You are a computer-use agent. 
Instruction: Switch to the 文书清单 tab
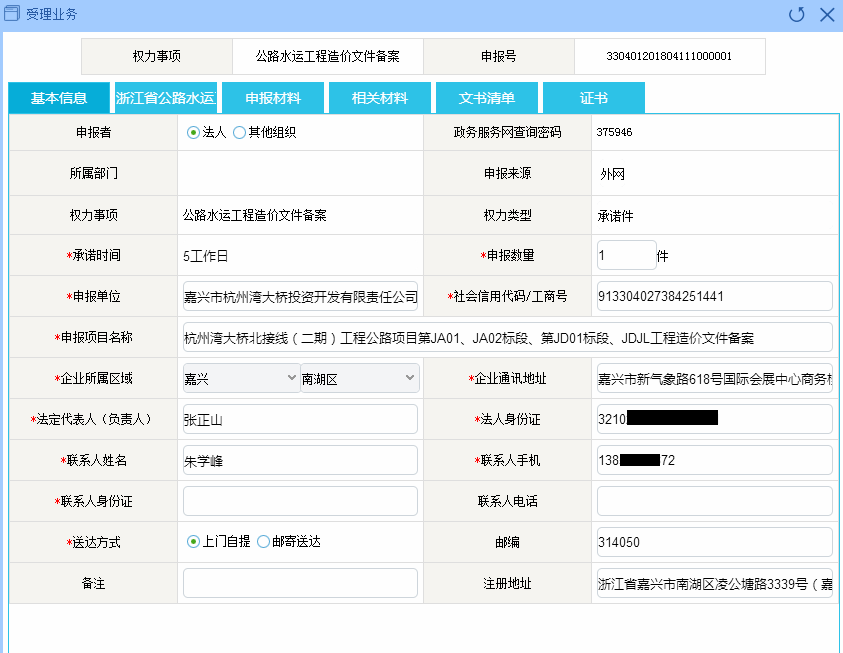tap(487, 98)
